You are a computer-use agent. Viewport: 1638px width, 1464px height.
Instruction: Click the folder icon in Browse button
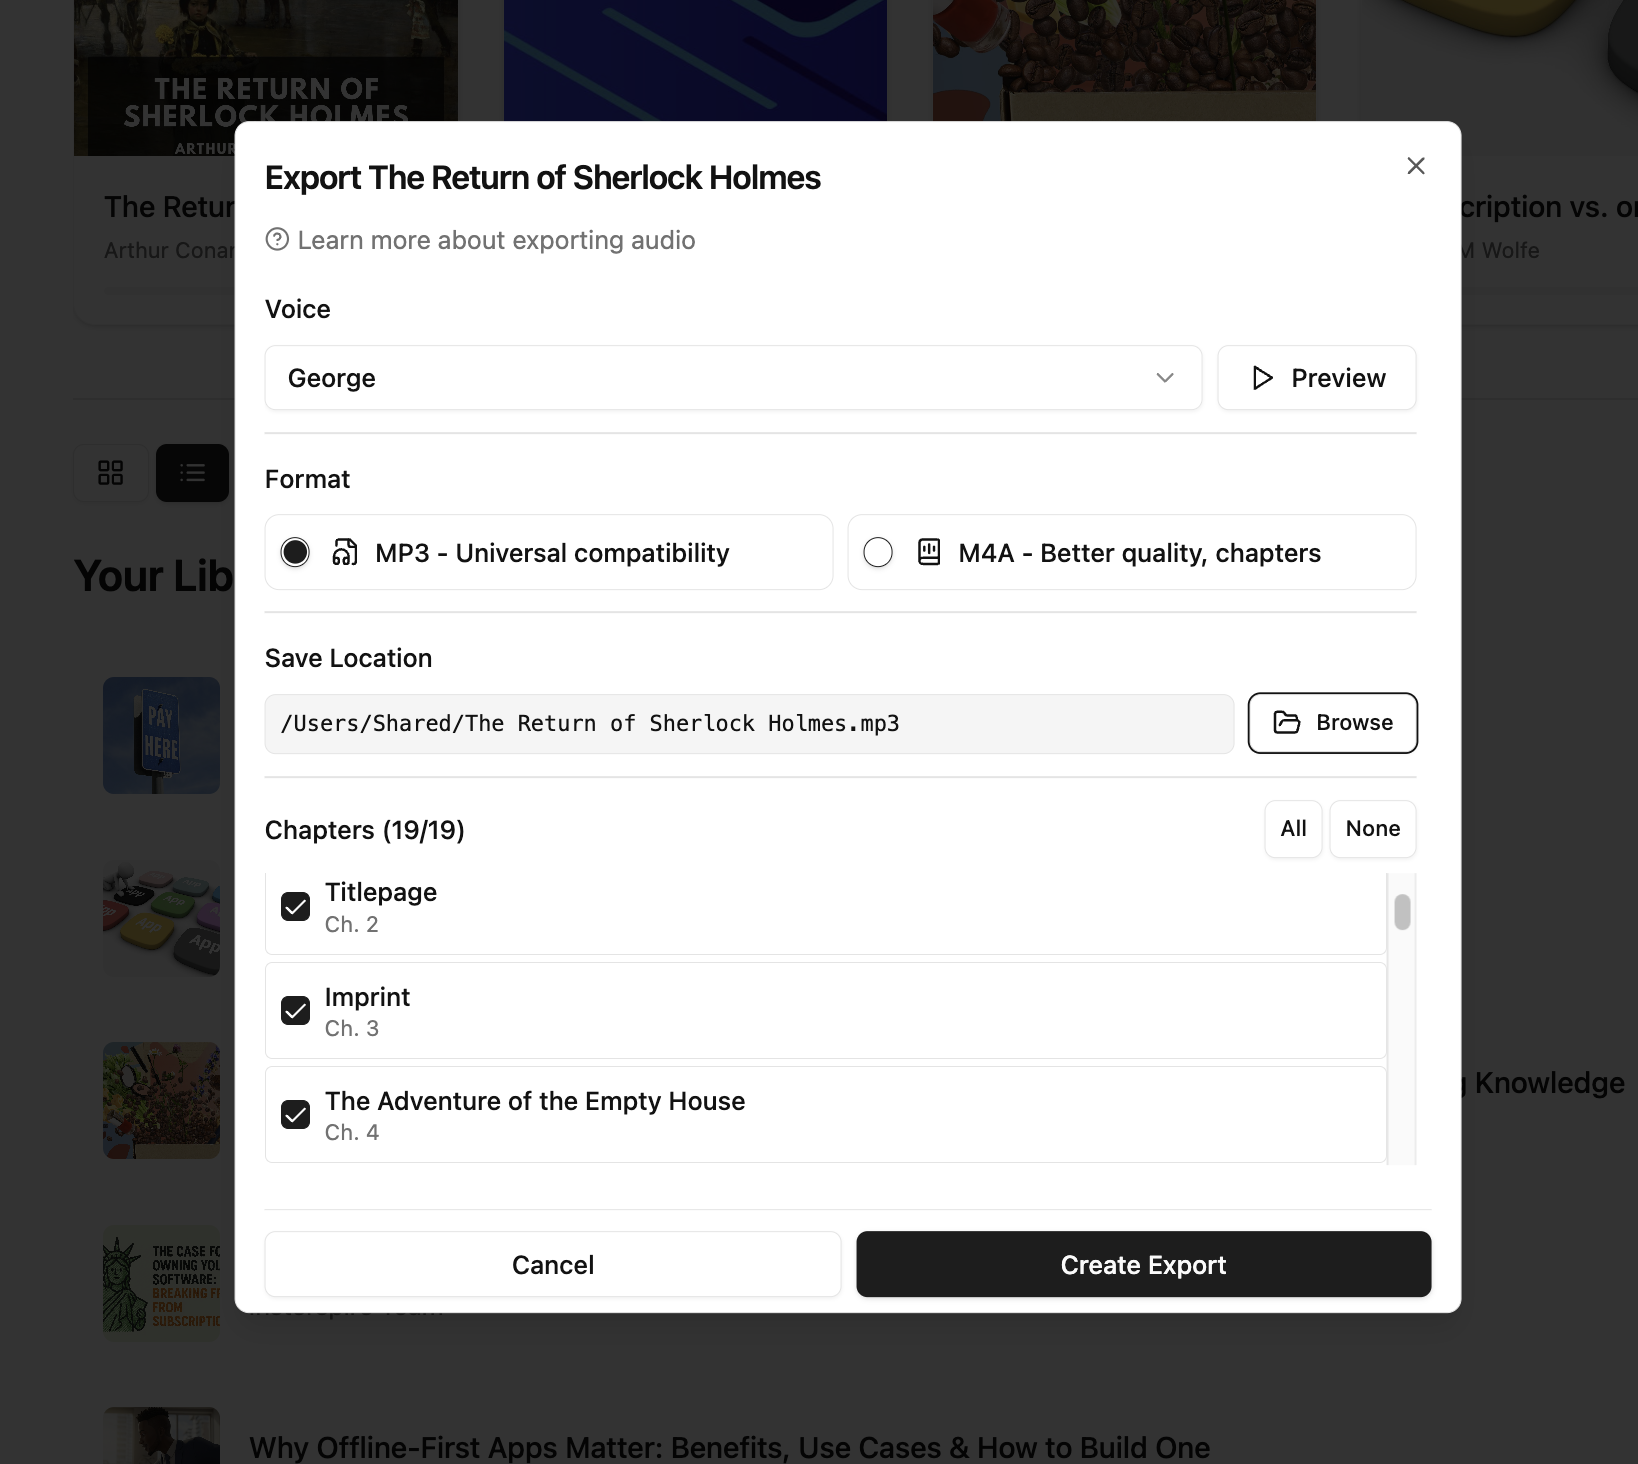(1287, 723)
